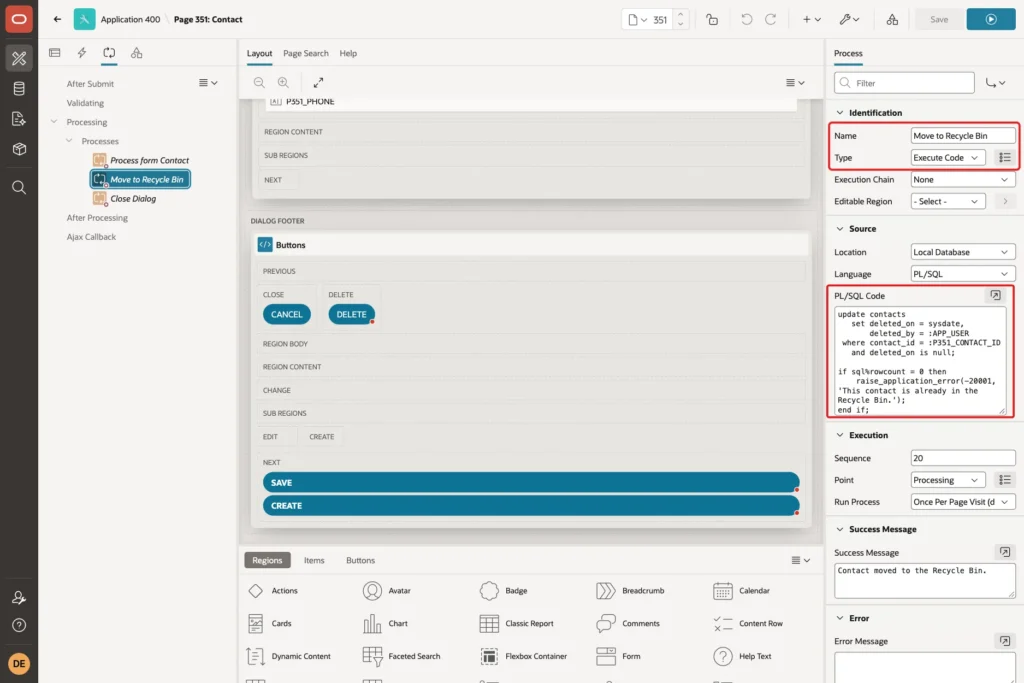Collapse the Identification section

point(840,112)
